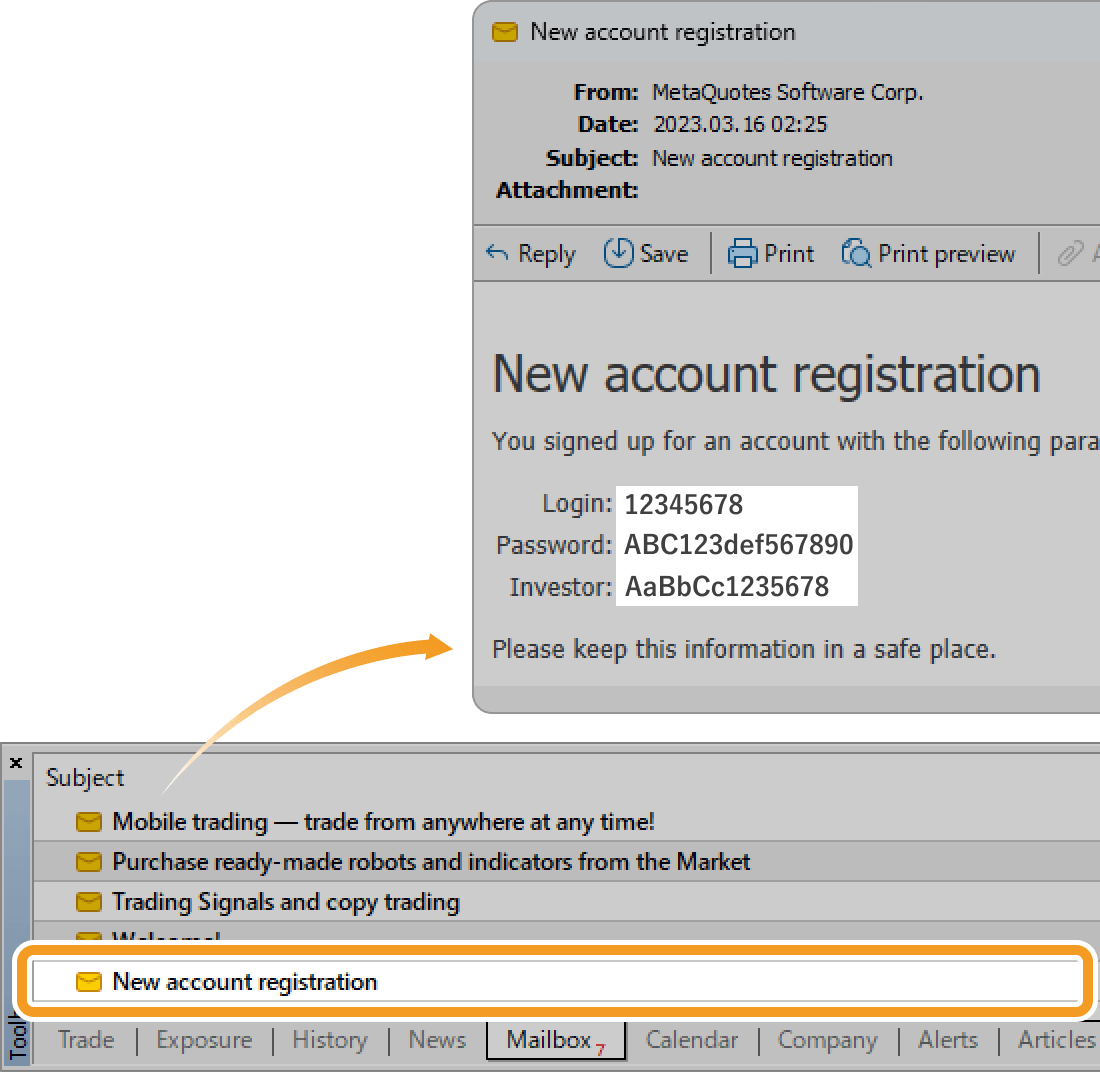Image resolution: width=1100 pixels, height=1072 pixels.
Task: Open the Calendar tab
Action: 692,1039
